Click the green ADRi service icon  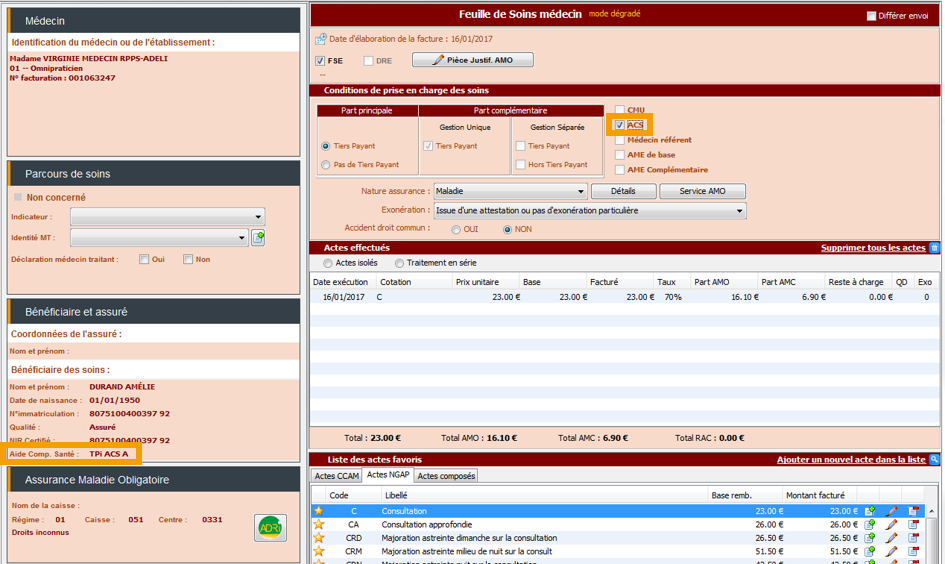coord(270,527)
